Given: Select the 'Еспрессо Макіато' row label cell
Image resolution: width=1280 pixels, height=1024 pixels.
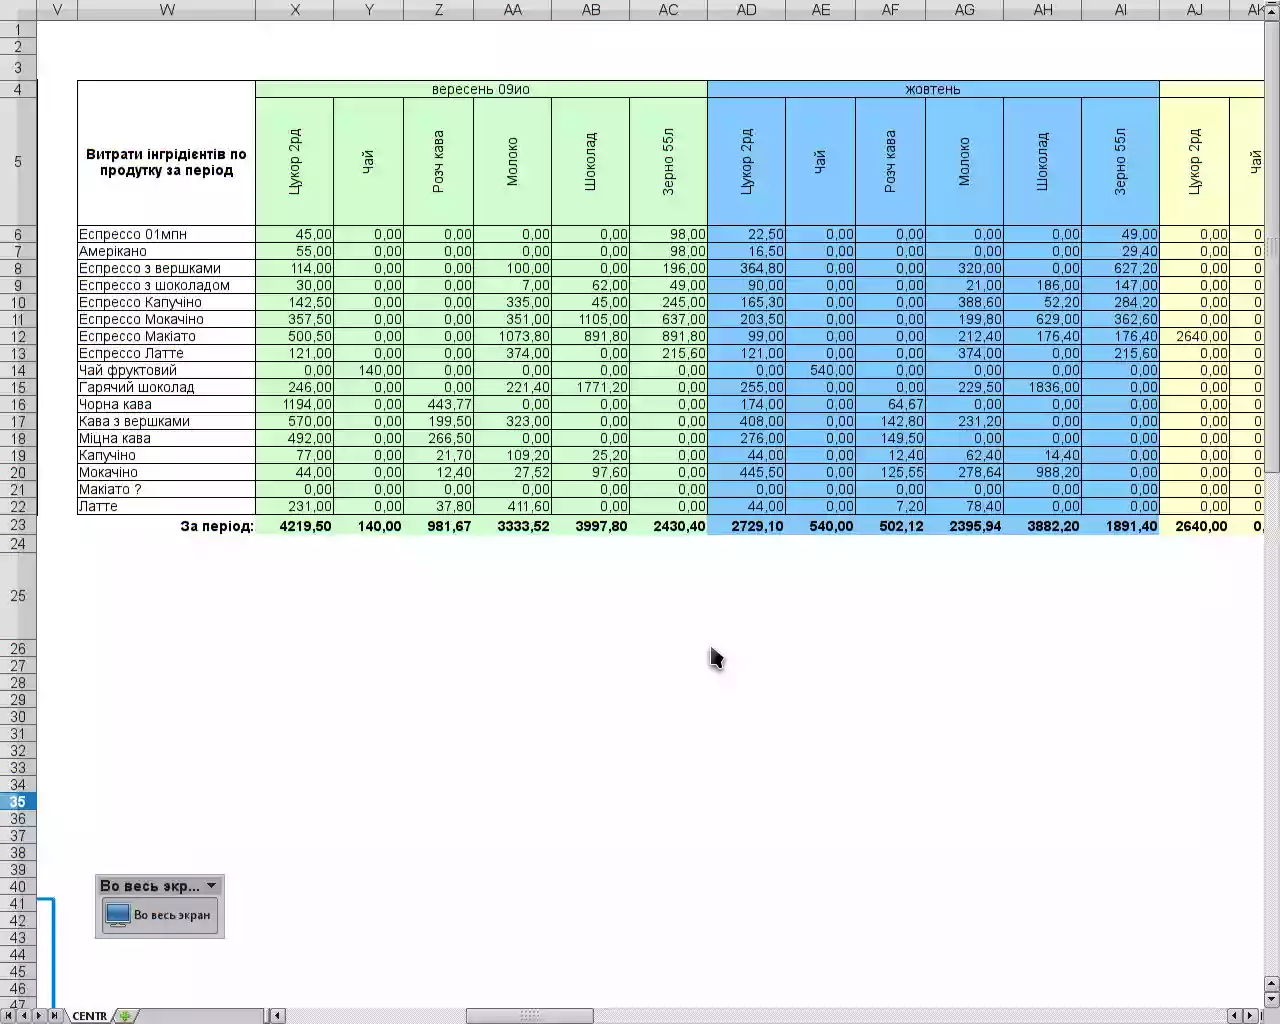Looking at the screenshot, I should click(x=166, y=336).
